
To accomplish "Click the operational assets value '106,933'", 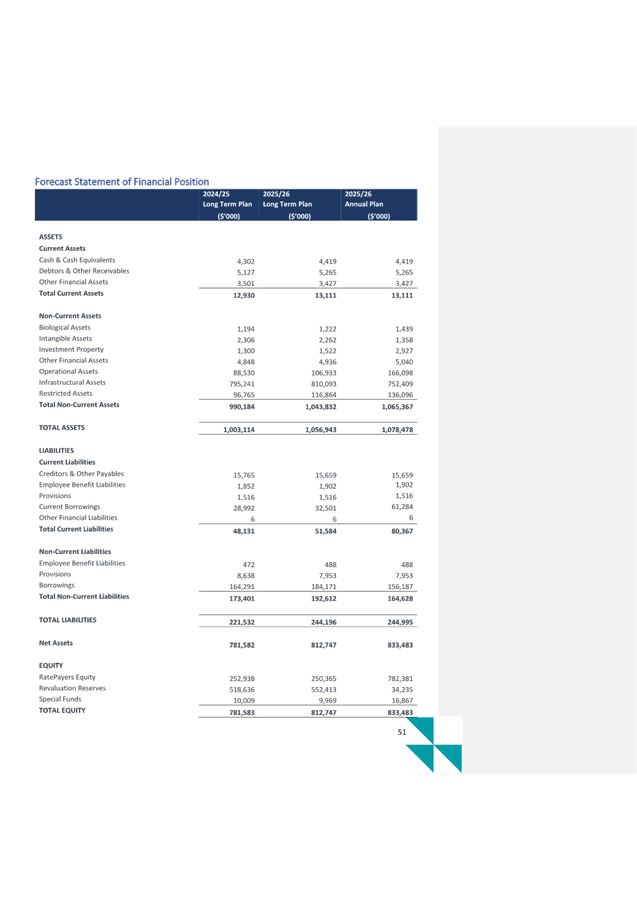I will click(x=324, y=373).
